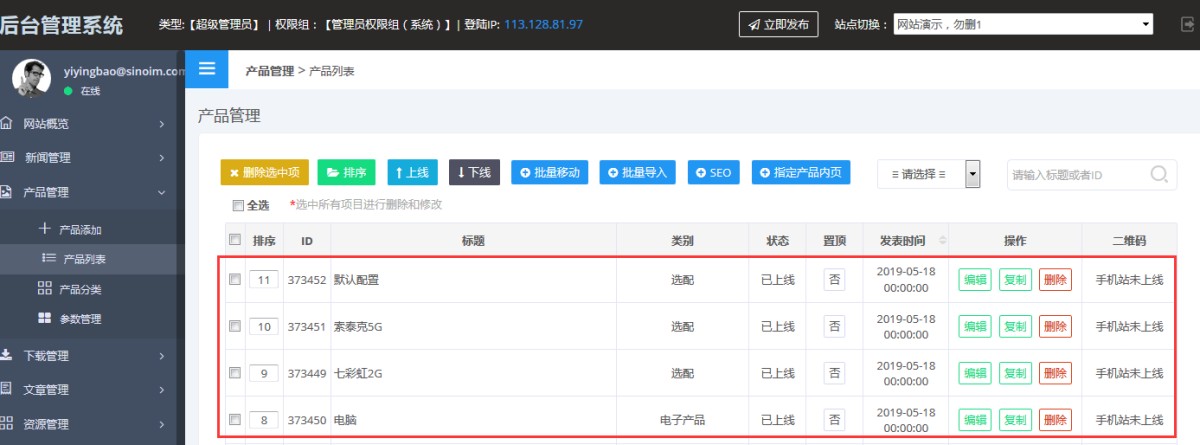Toggle the hamburger sidebar menu button
This screenshot has width=1200, height=445.
[207, 69]
